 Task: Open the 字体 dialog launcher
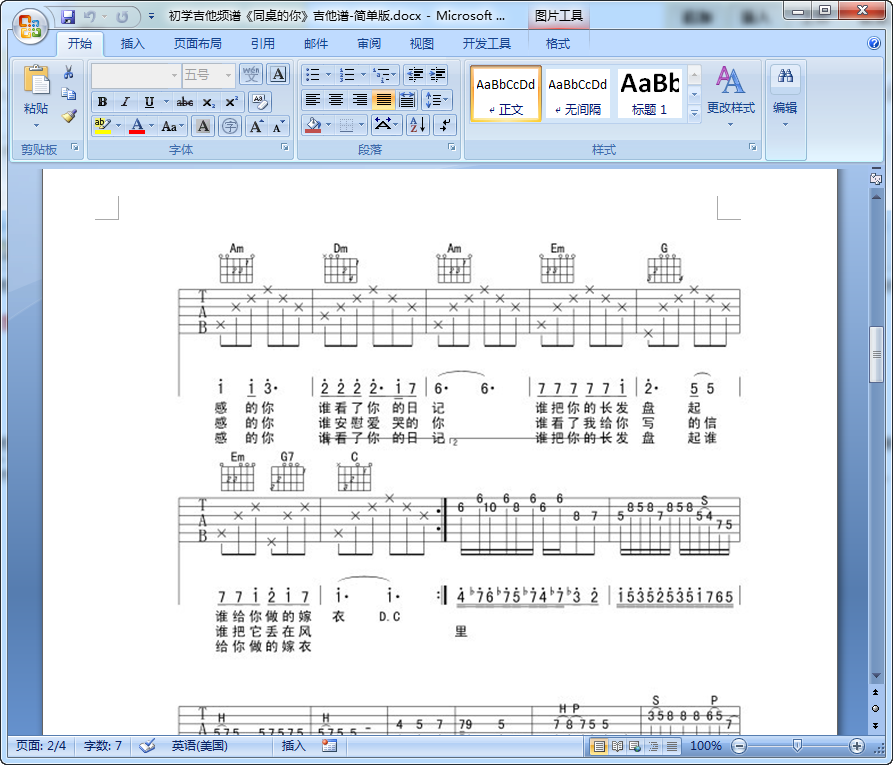pyautogui.click(x=284, y=148)
